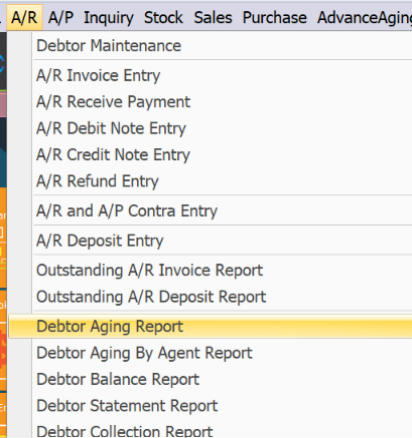Click the highlighted Debtor Aging Report
Viewport: 412px width, 438px height.
pos(210,326)
